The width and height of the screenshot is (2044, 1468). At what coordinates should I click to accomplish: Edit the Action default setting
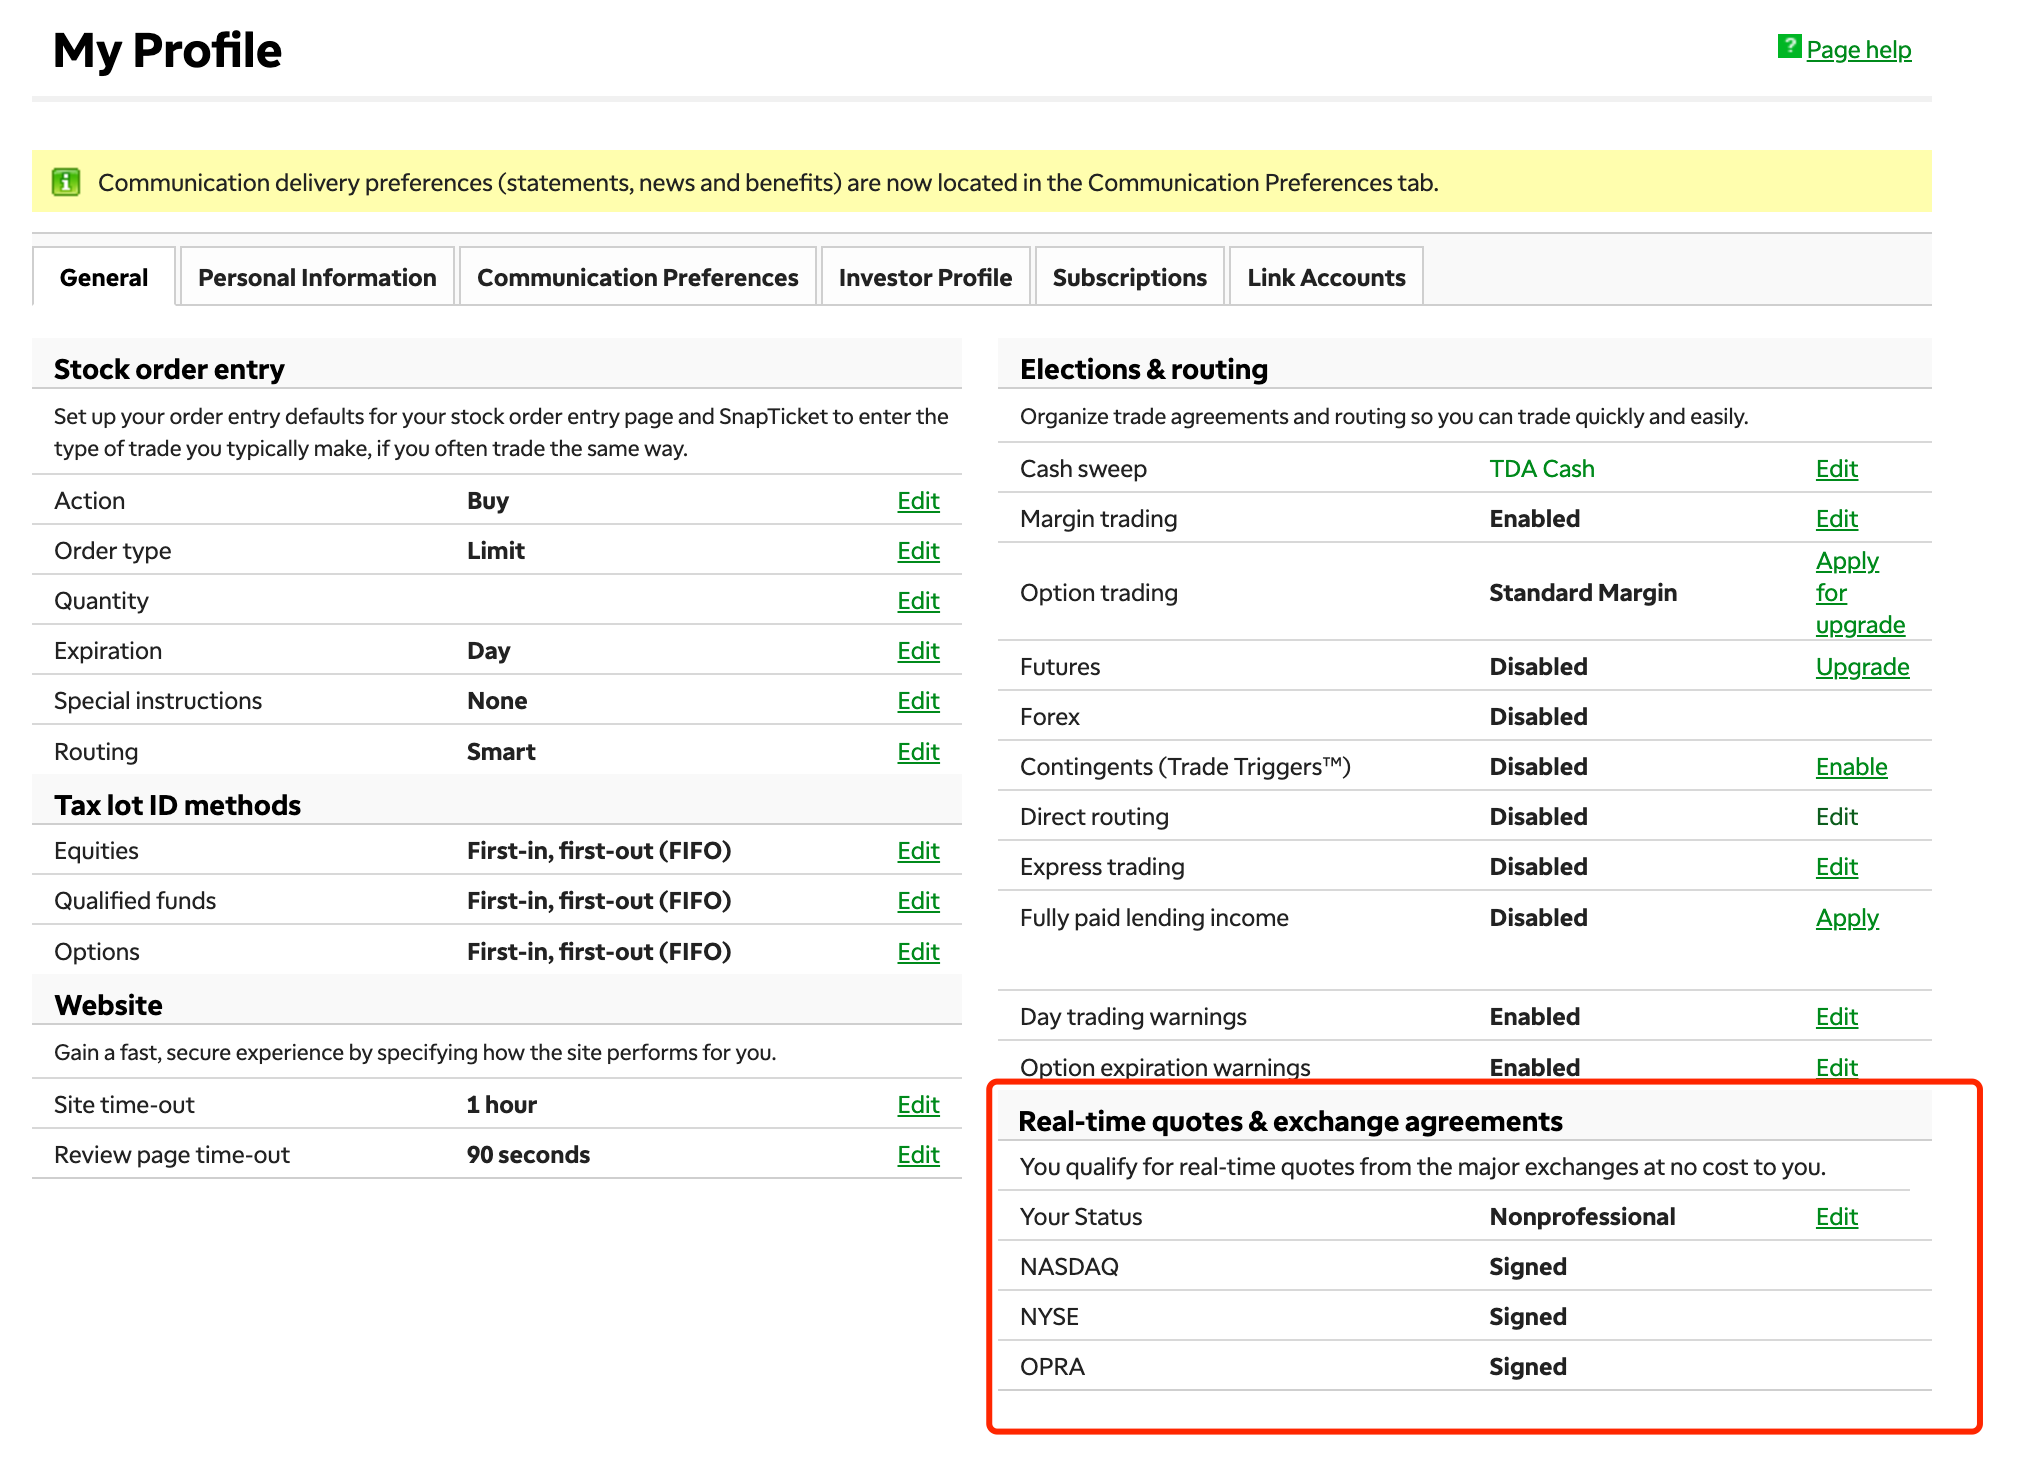[918, 501]
